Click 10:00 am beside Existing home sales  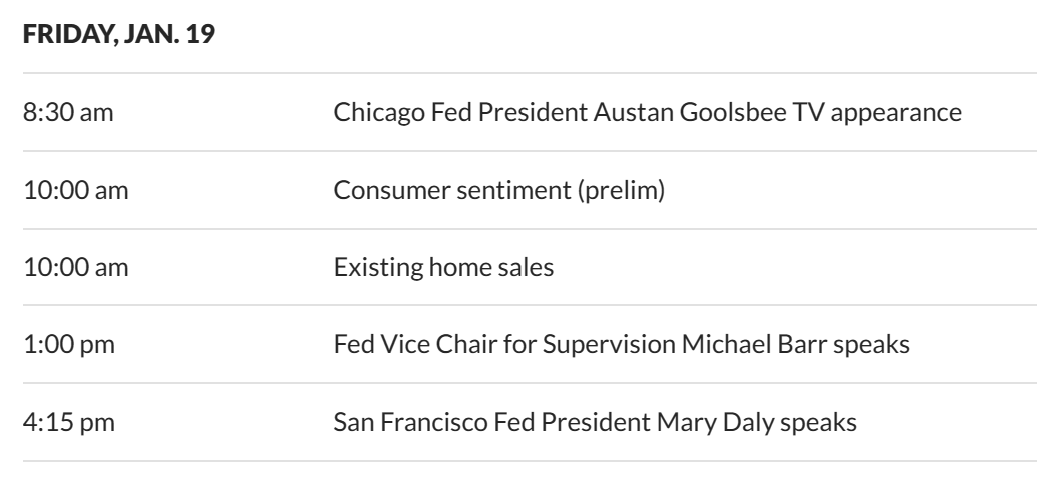[75, 267]
